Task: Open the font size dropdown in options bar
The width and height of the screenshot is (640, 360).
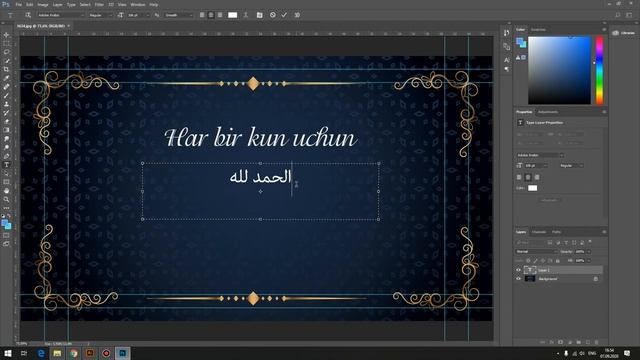Action: point(139,15)
